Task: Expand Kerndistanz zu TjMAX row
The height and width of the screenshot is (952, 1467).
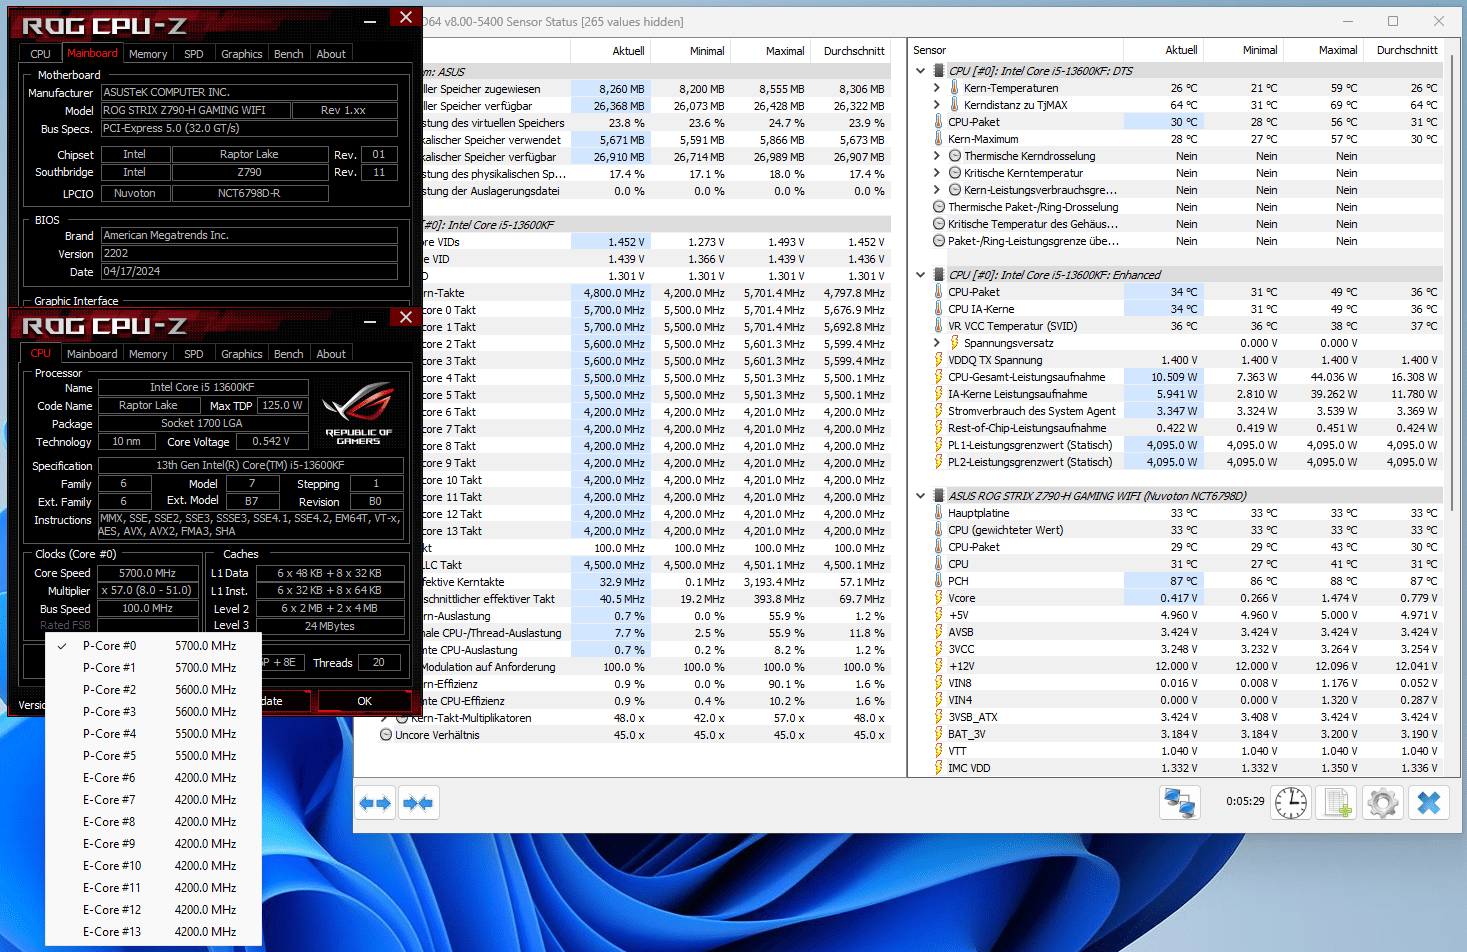Action: click(x=937, y=105)
